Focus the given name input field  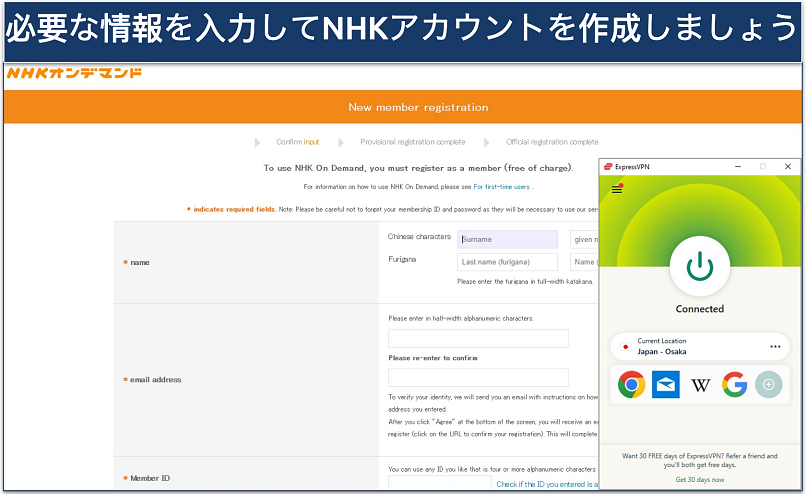(584, 240)
